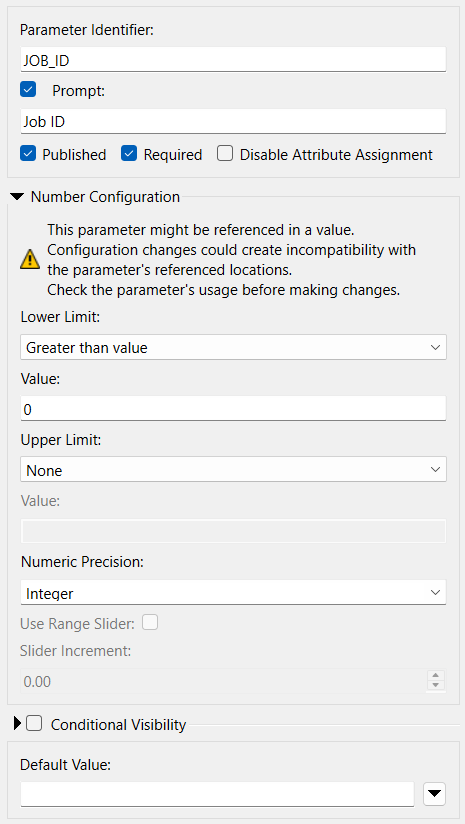Click the Prompt text field Job ID
The image size is (465, 824).
point(233,121)
